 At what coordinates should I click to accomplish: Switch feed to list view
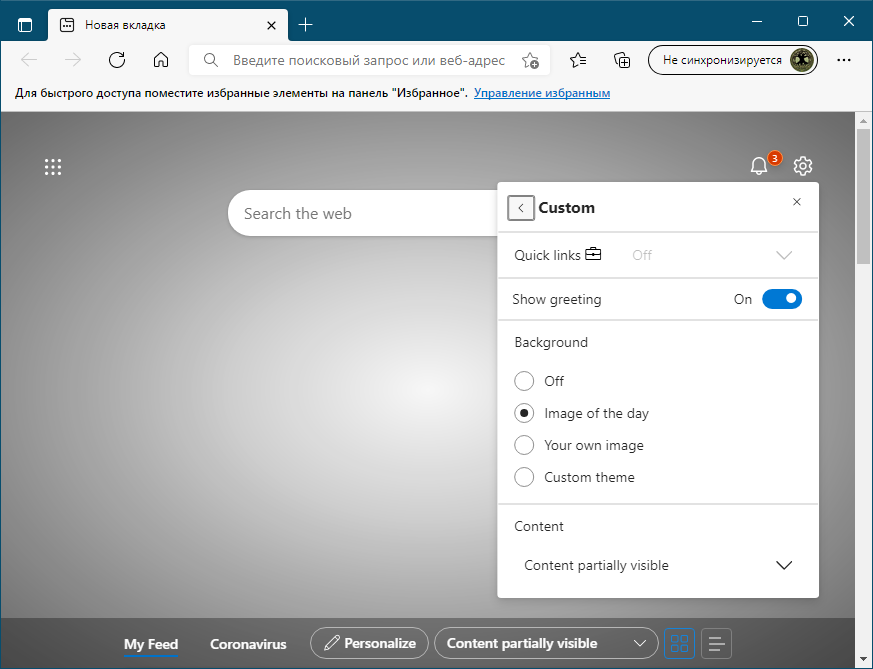coord(717,643)
